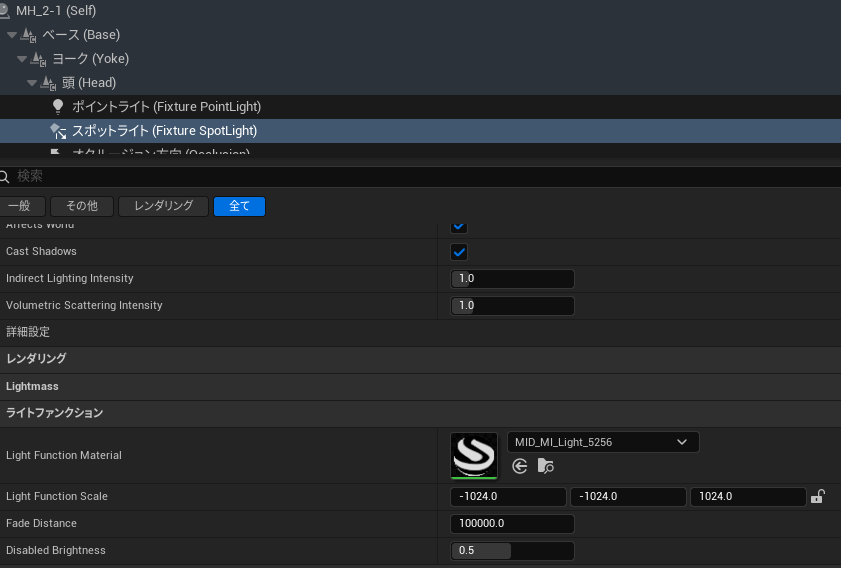
Task: Click the Fade Distance 100000.0 field
Action: (x=512, y=523)
